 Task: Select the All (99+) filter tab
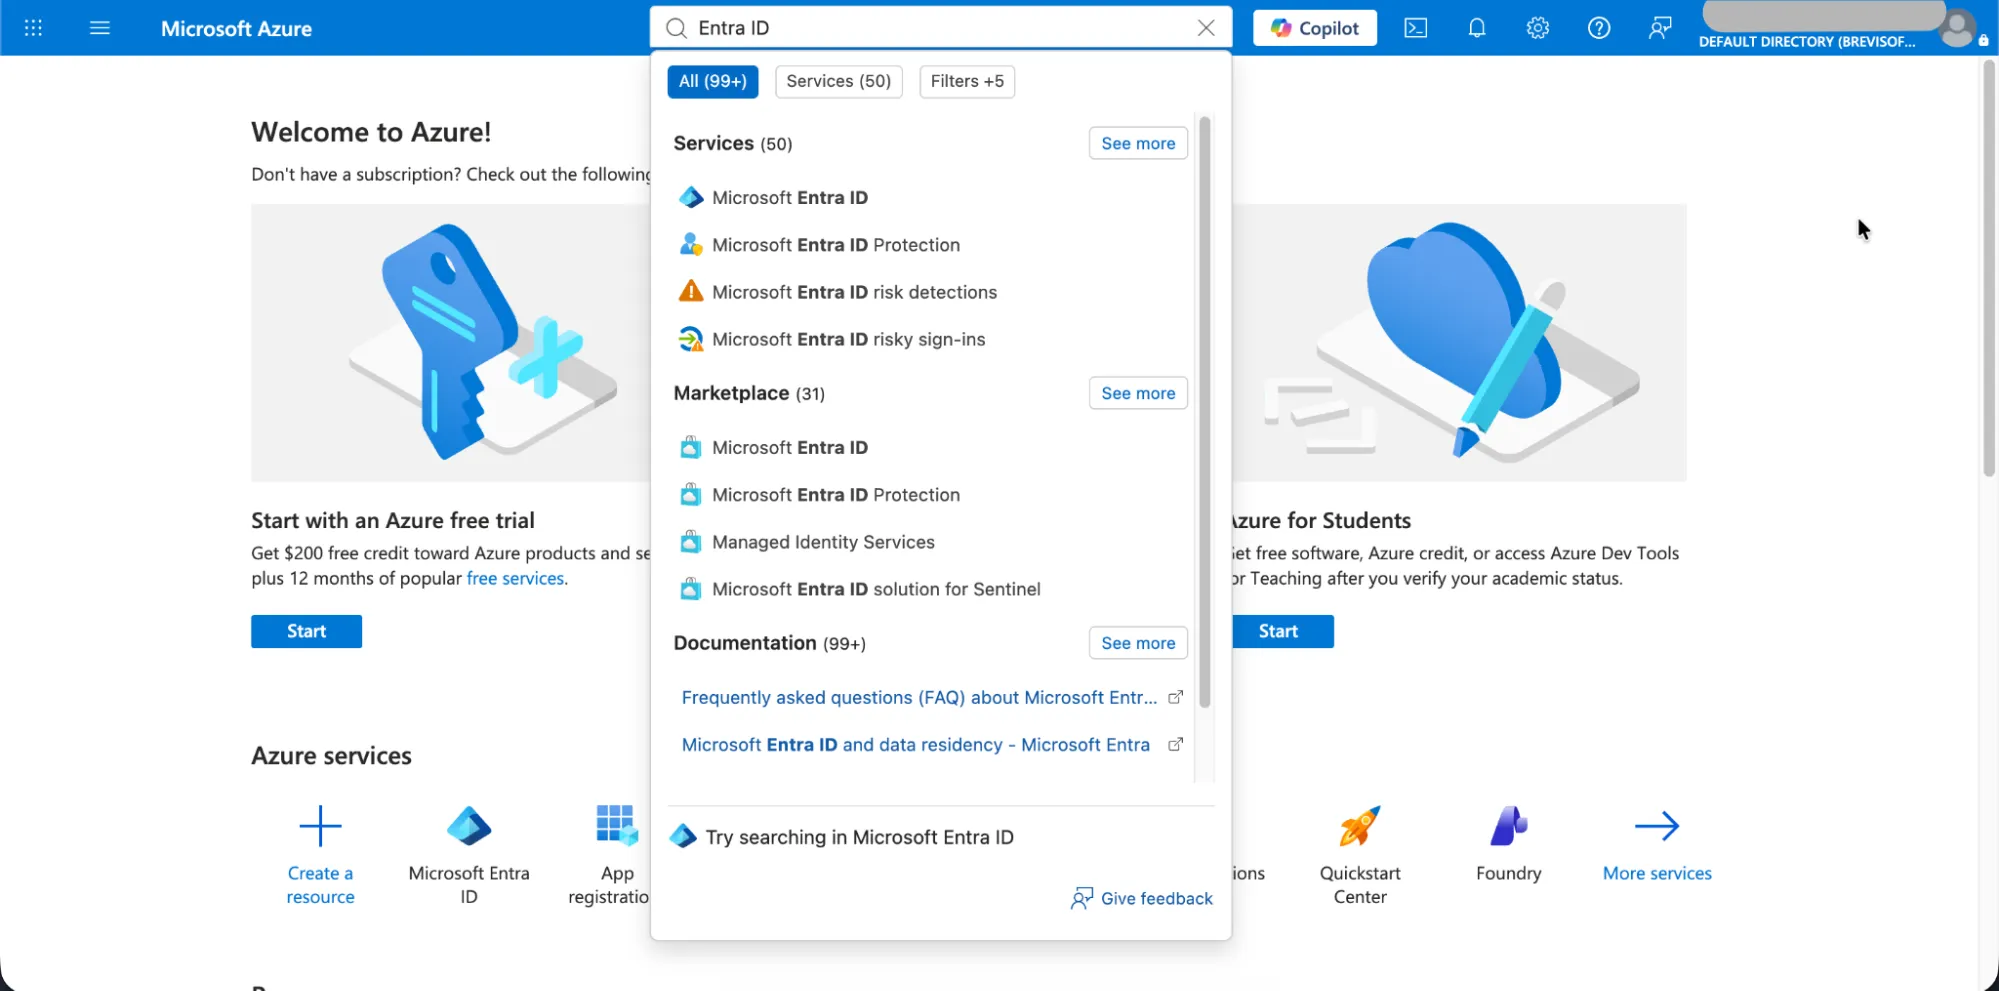tap(713, 81)
